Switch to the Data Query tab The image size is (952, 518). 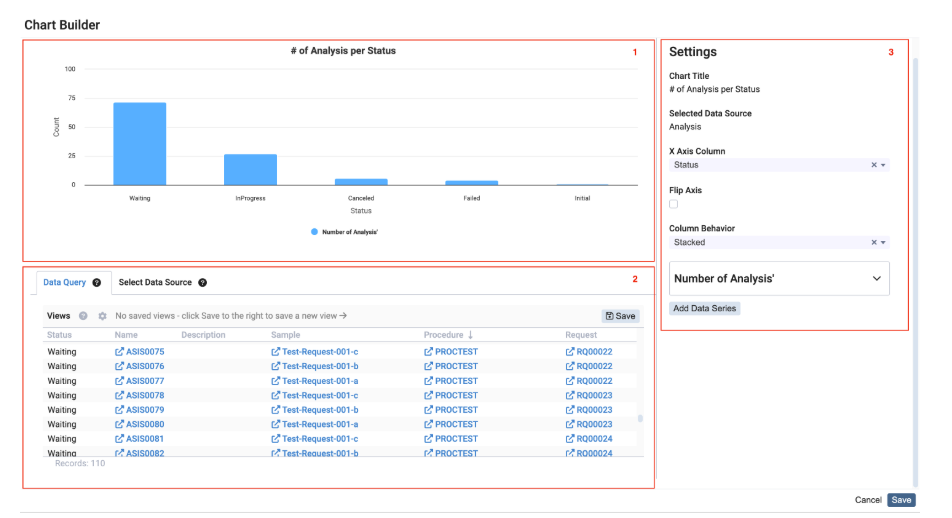pyautogui.click(x=64, y=282)
